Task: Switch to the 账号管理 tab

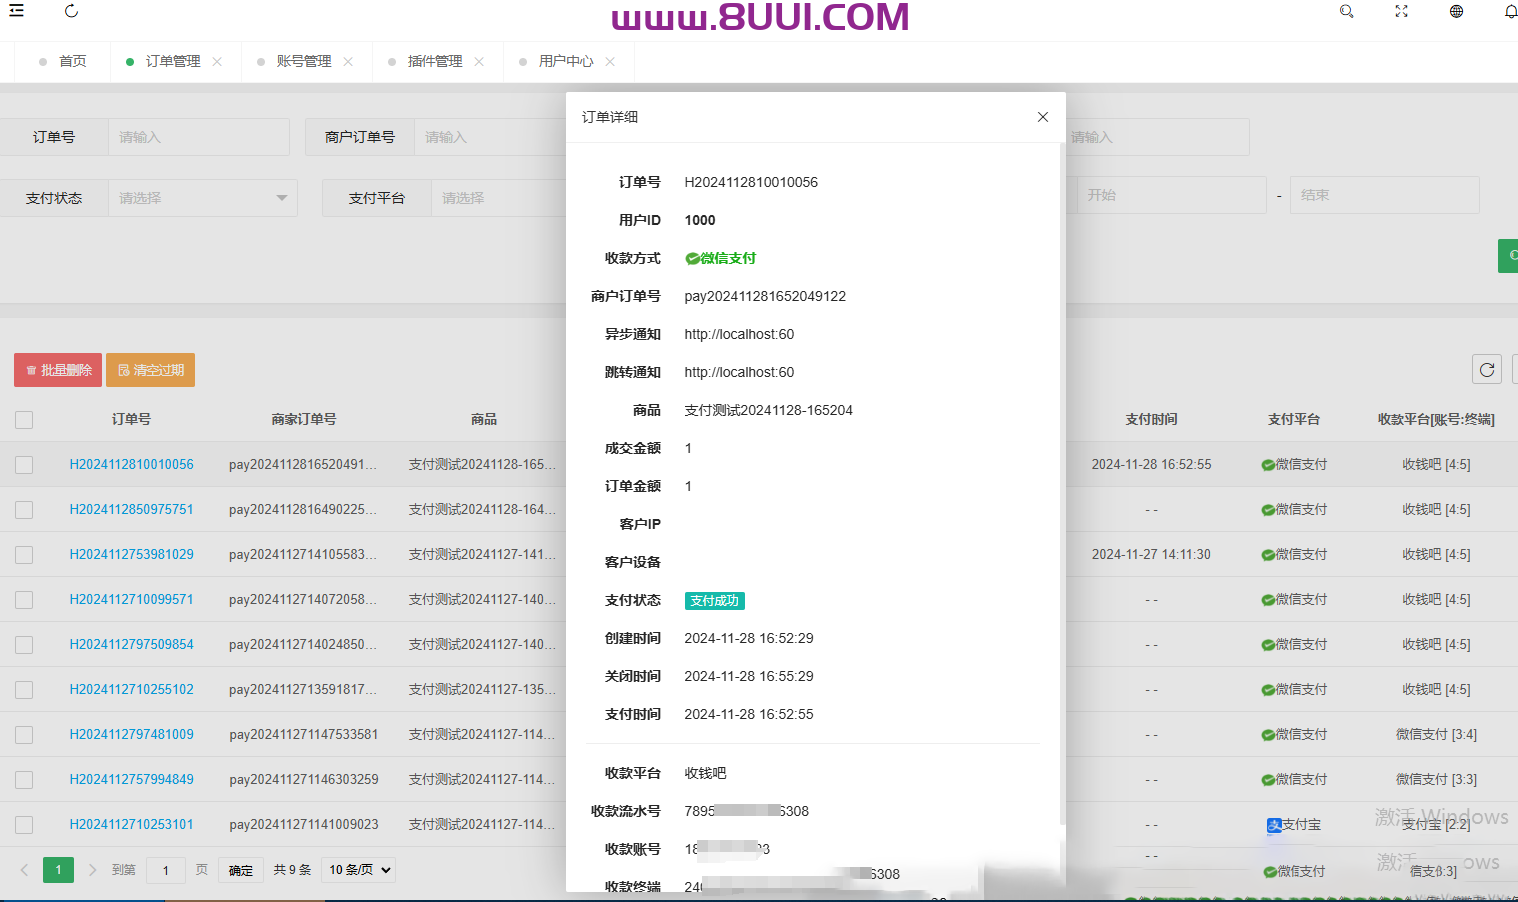Action: (x=303, y=61)
